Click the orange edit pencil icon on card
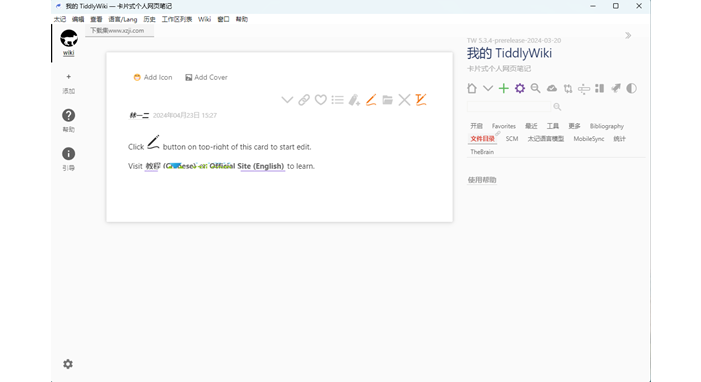This screenshot has height=382, width=701. (x=371, y=100)
